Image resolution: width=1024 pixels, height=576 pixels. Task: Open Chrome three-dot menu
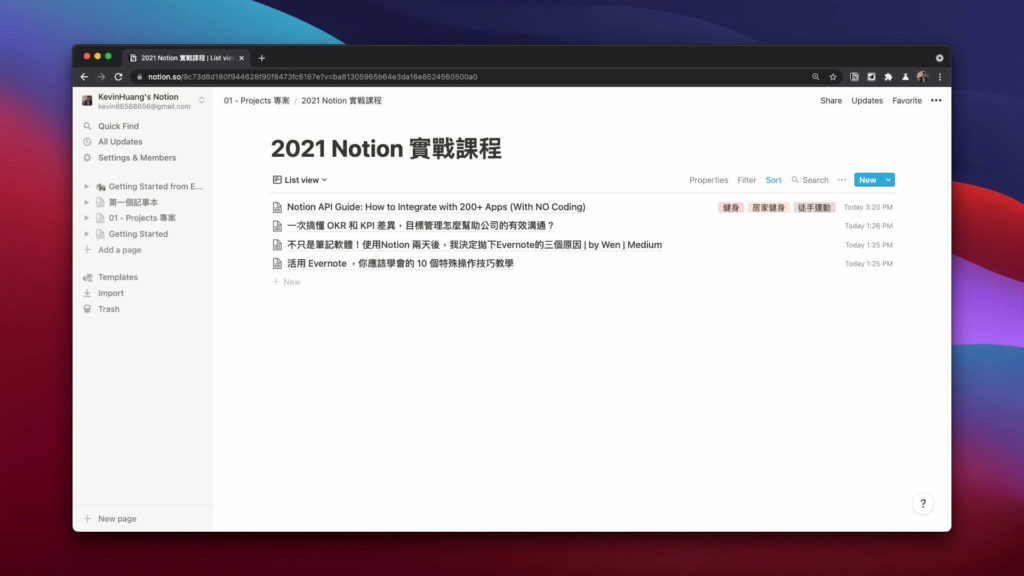[940, 77]
